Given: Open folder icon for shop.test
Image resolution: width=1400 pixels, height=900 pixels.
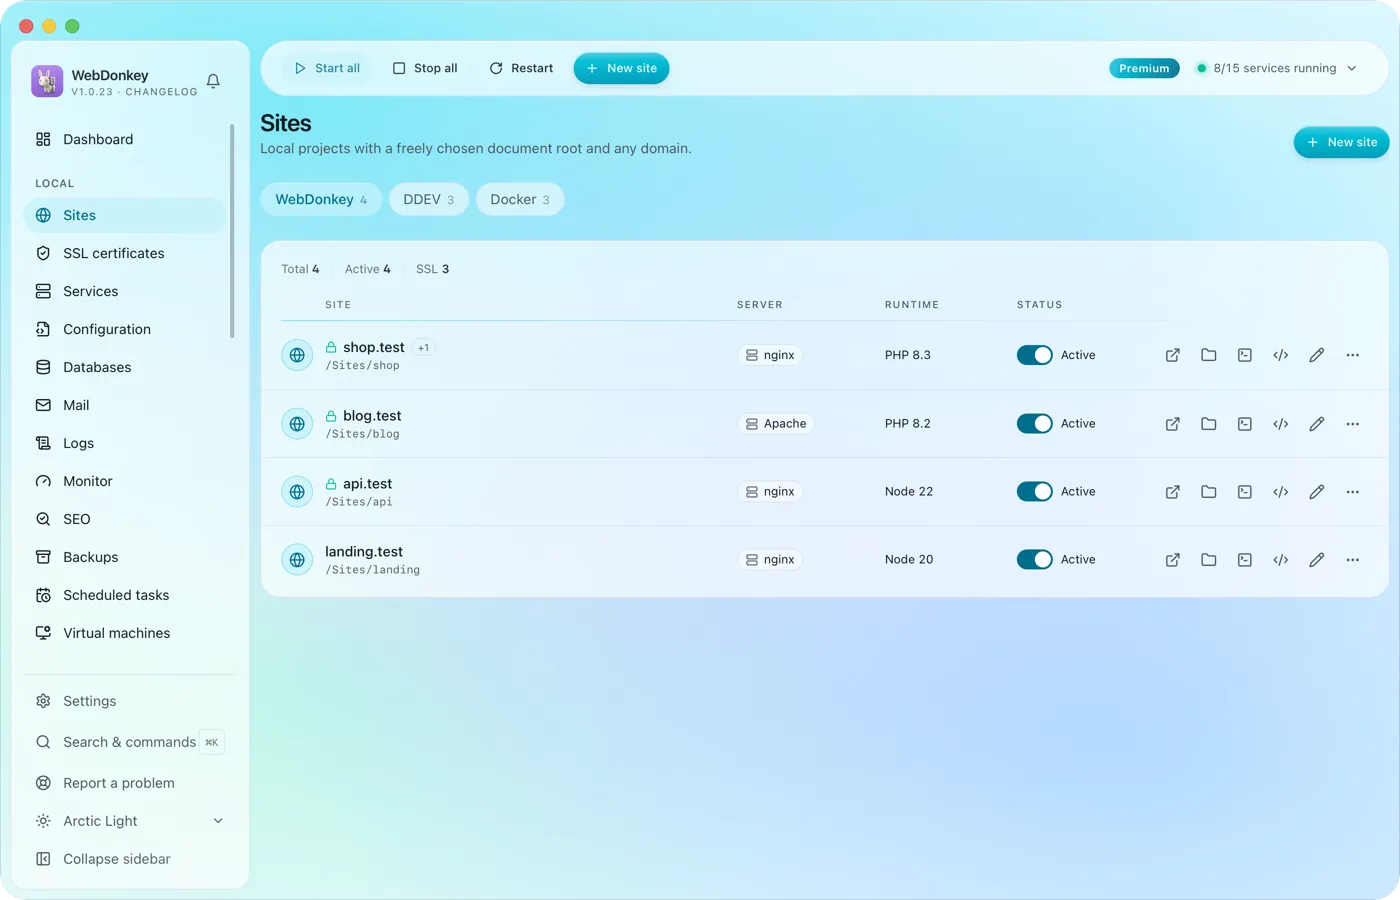Looking at the screenshot, I should pyautogui.click(x=1209, y=355).
